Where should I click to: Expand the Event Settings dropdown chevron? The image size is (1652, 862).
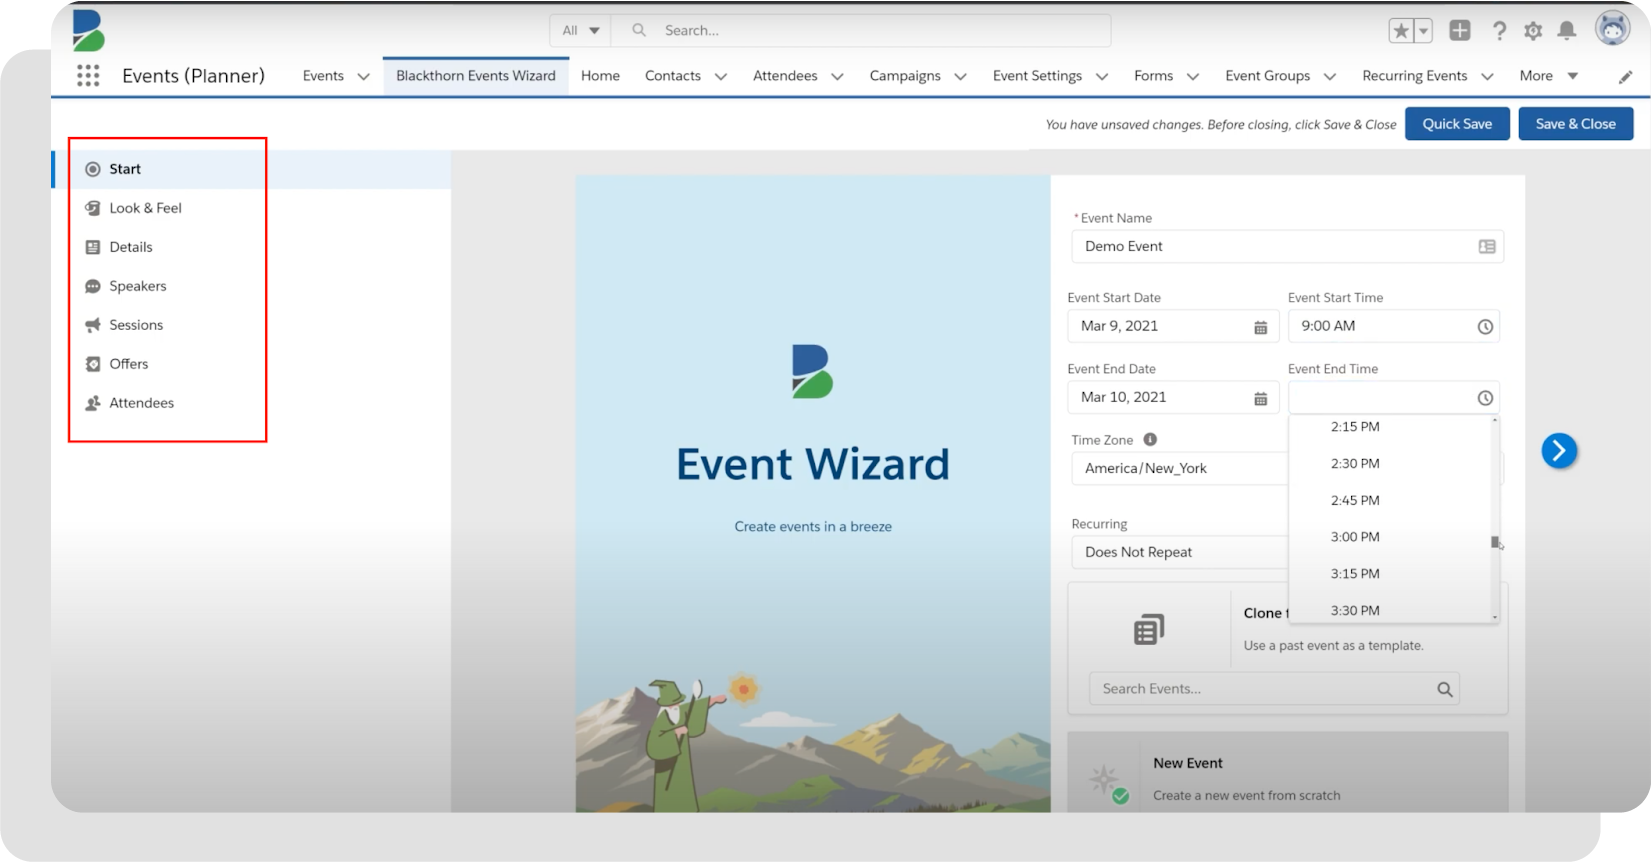1101,76
